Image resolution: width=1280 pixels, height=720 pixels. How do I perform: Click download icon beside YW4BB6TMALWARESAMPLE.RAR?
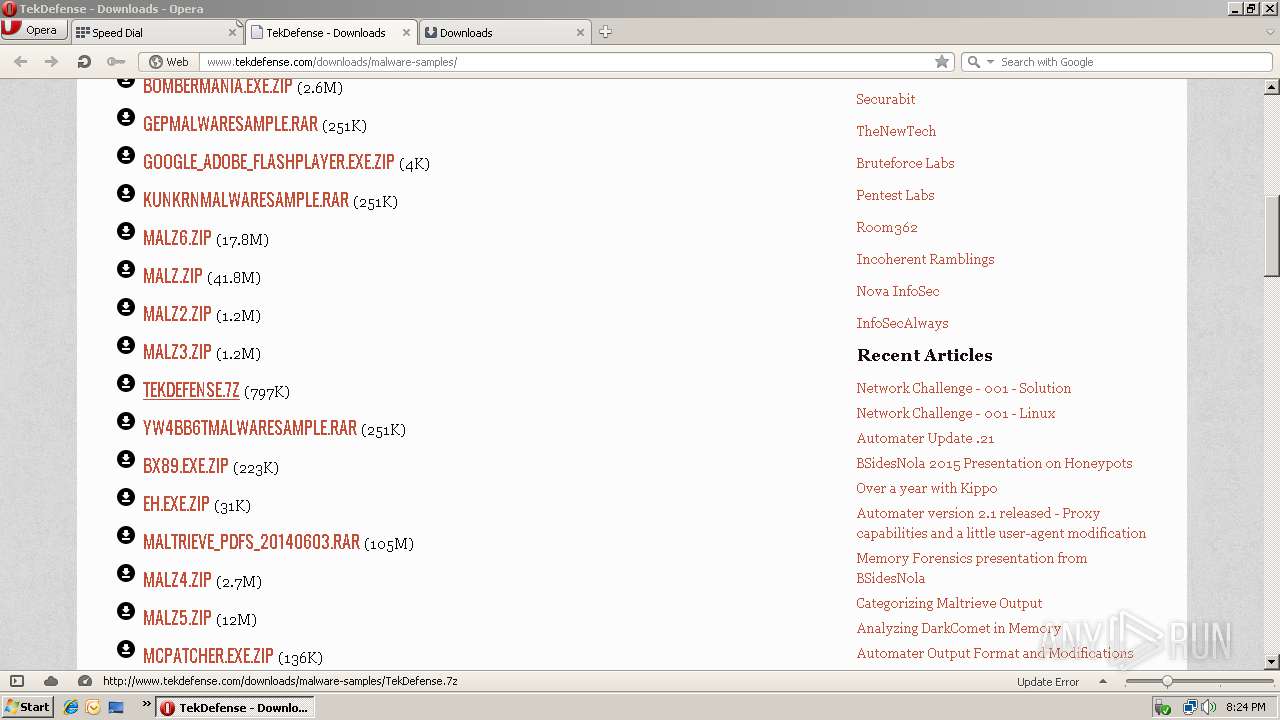[x=126, y=421]
